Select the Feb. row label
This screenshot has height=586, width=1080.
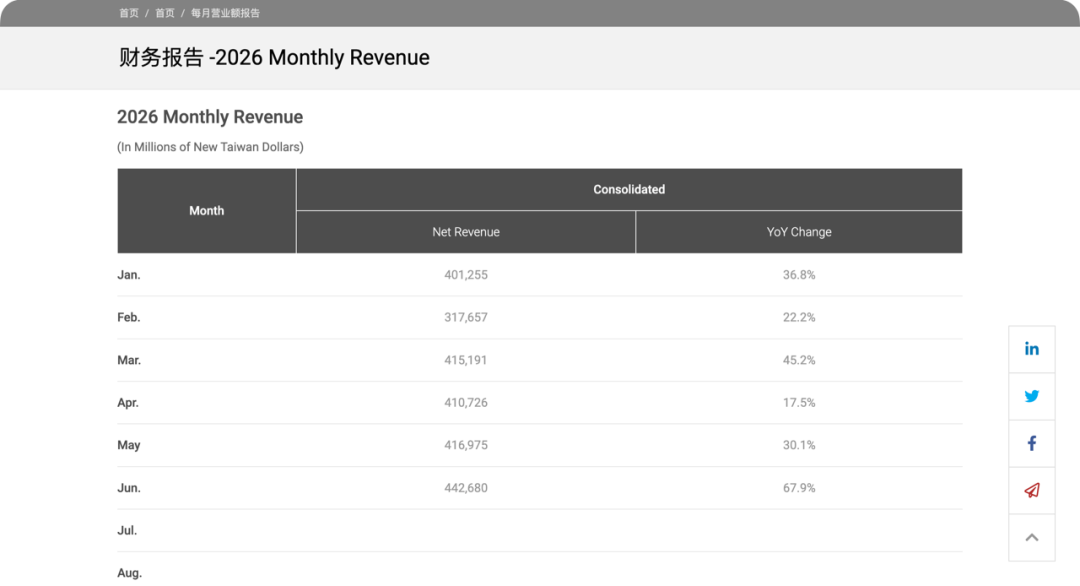pos(129,317)
